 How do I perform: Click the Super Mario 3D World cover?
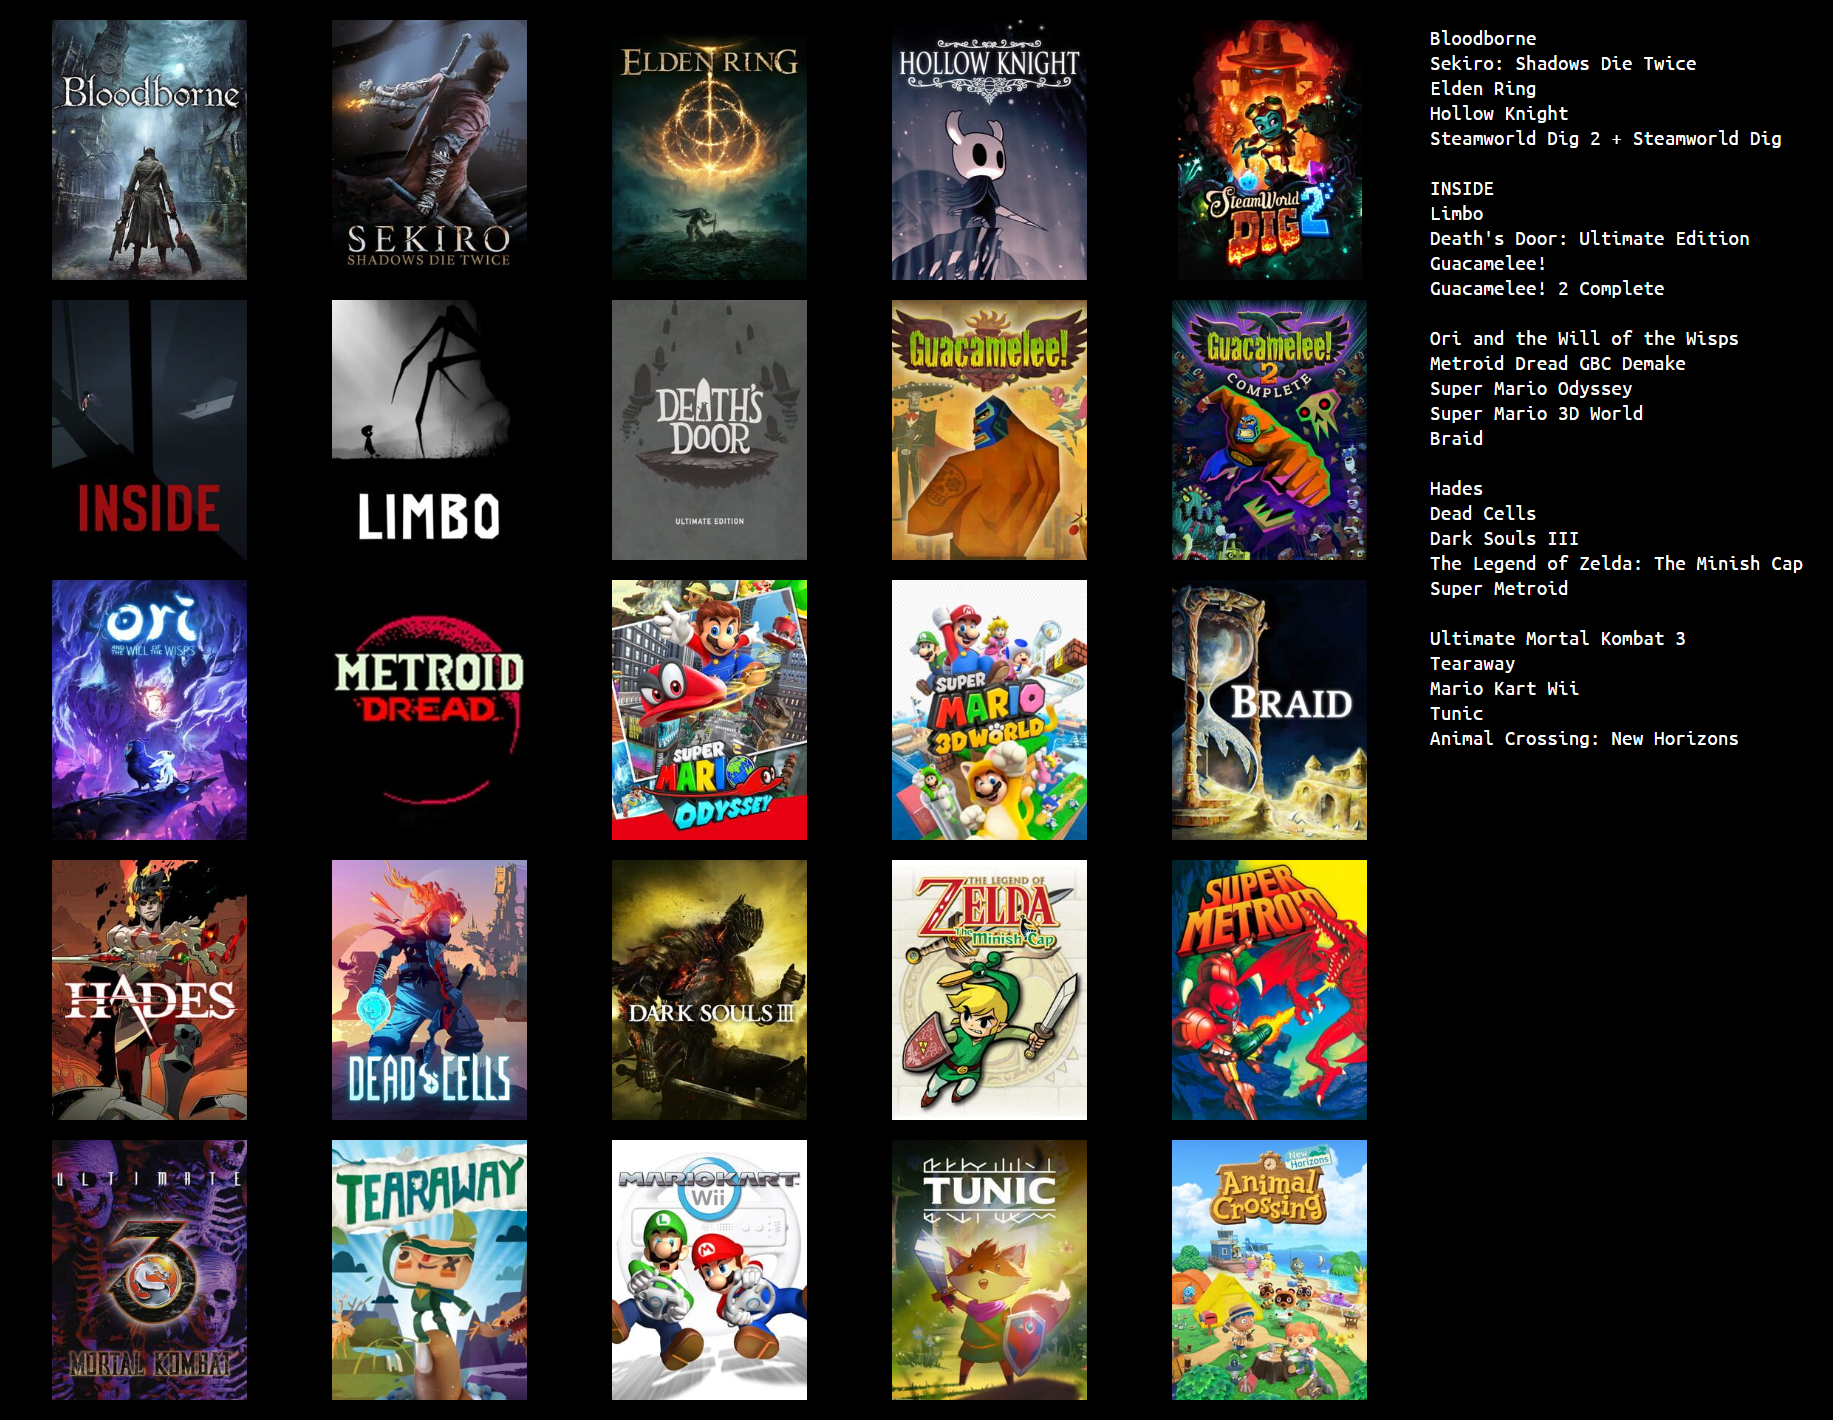[989, 710]
